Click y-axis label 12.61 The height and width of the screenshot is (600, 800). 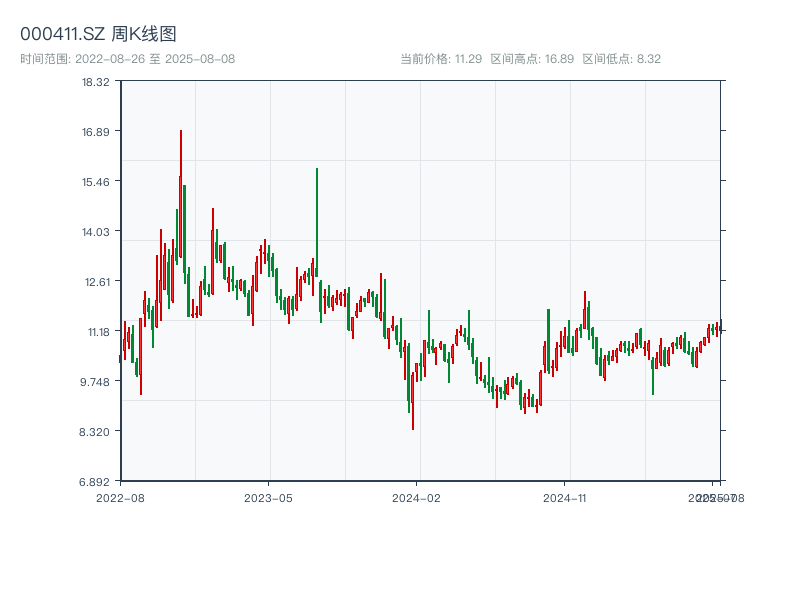tap(97, 282)
